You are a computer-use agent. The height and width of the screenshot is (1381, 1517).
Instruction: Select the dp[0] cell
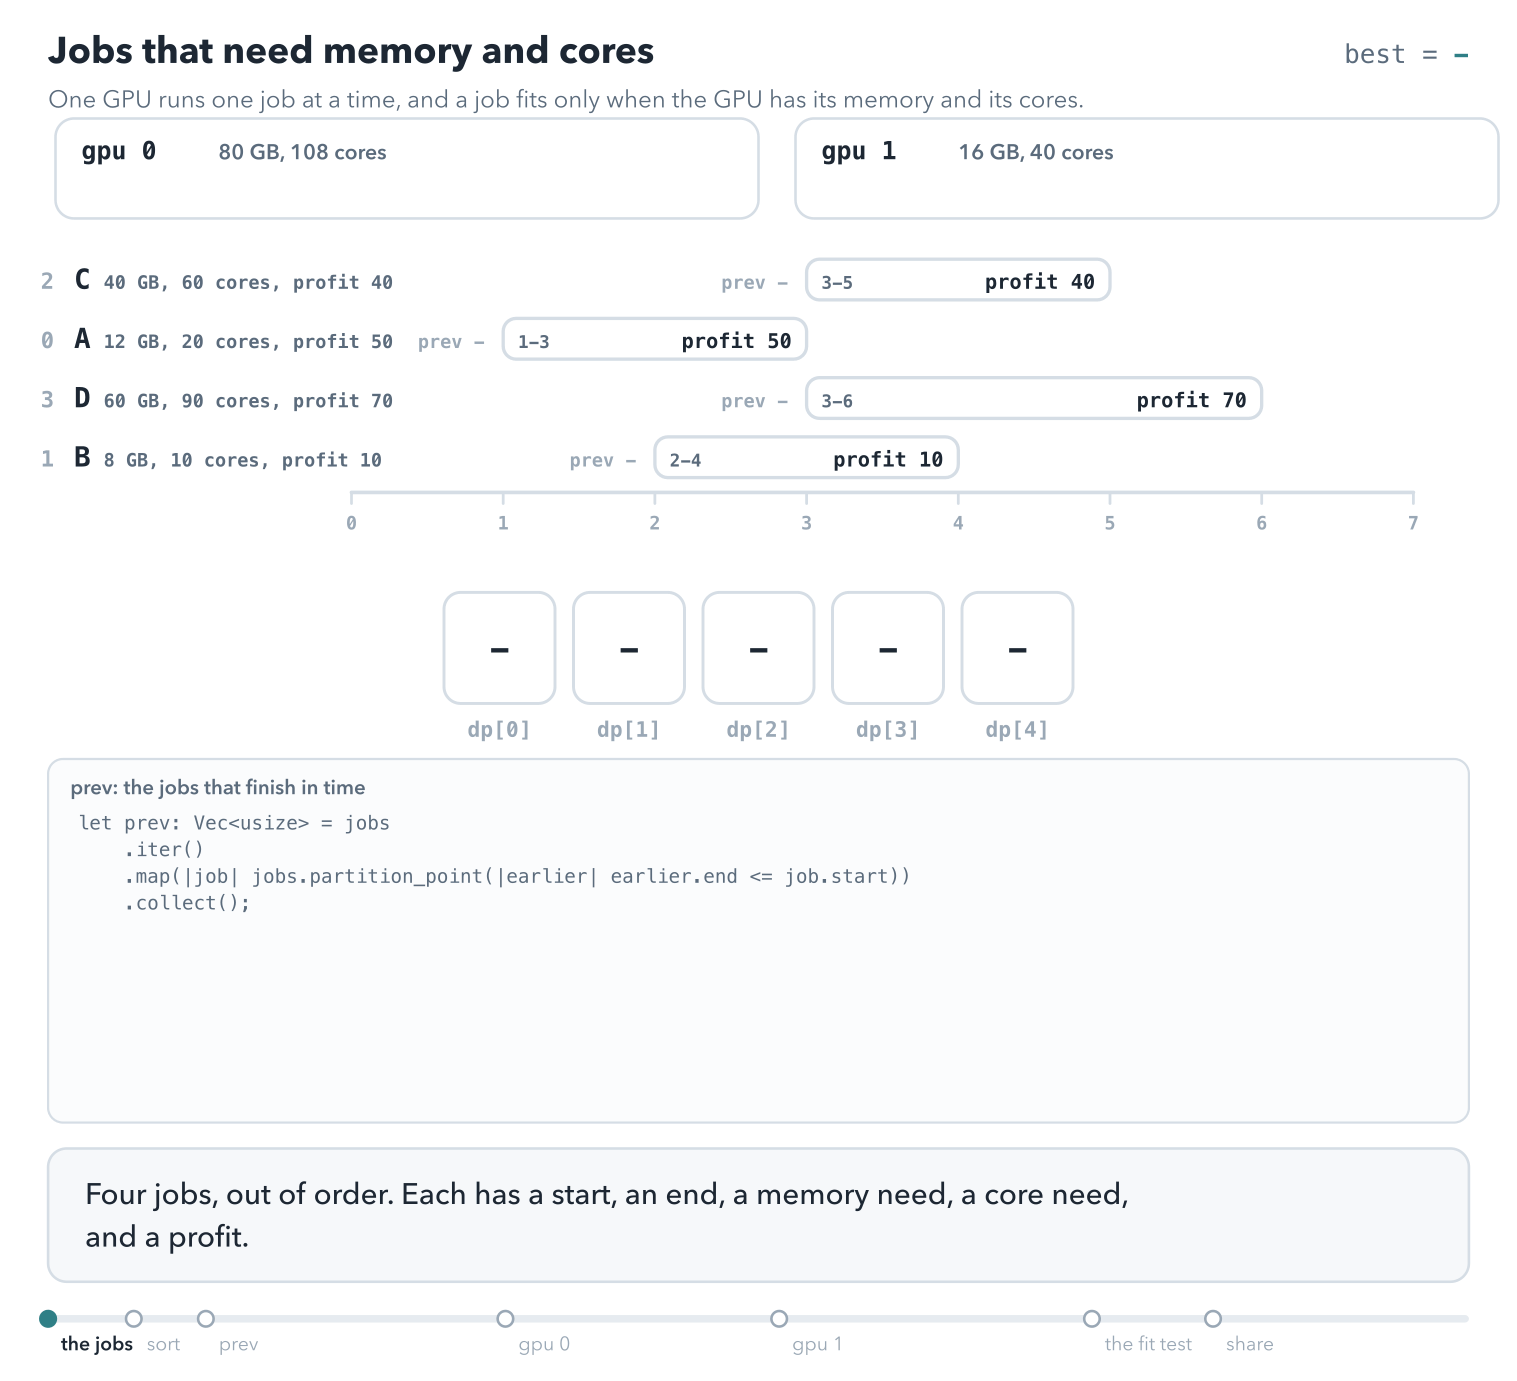point(499,648)
